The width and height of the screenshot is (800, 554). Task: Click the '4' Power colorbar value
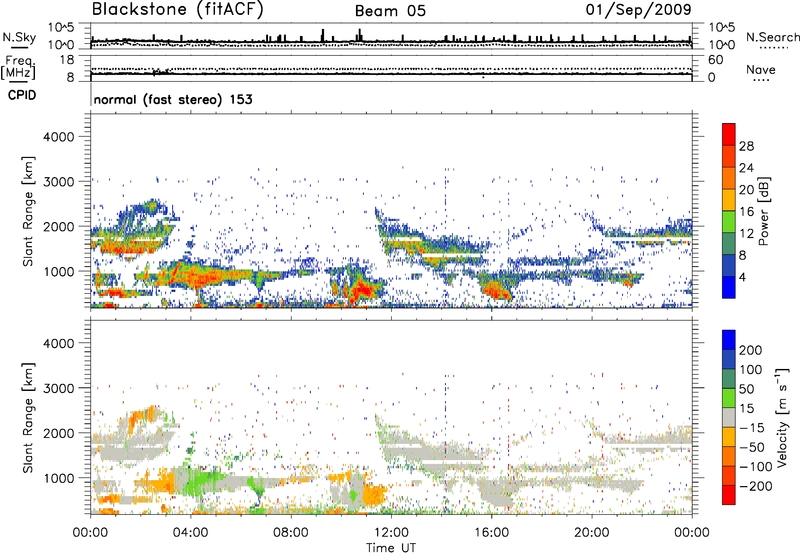coord(742,278)
